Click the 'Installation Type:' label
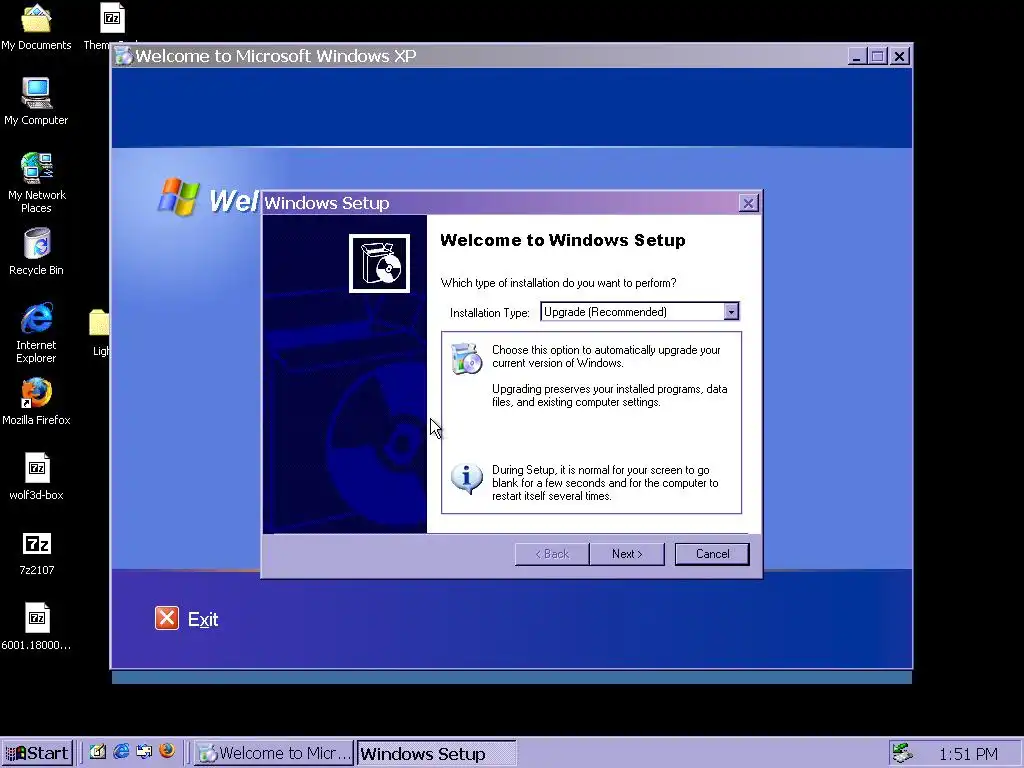This screenshot has height=768, width=1024. [490, 313]
